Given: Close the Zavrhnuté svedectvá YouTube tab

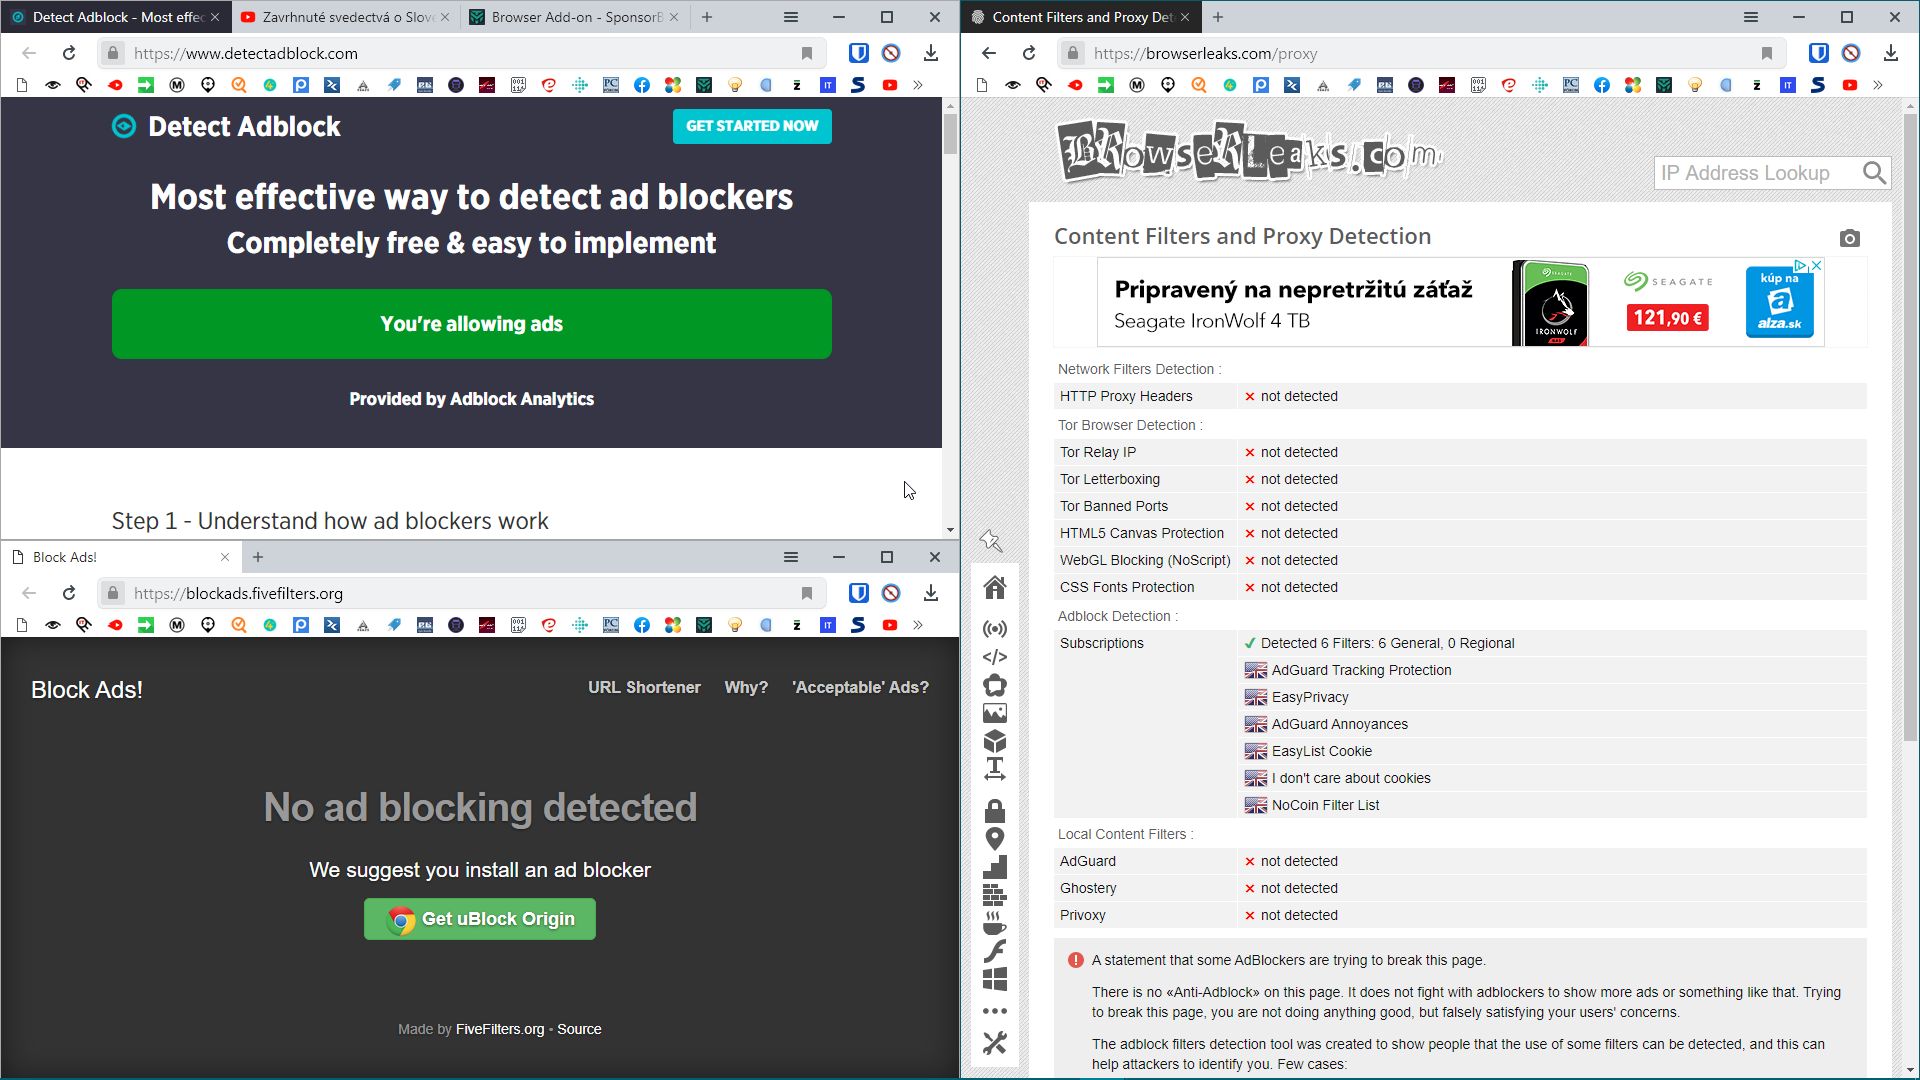Looking at the screenshot, I should pyautogui.click(x=445, y=17).
